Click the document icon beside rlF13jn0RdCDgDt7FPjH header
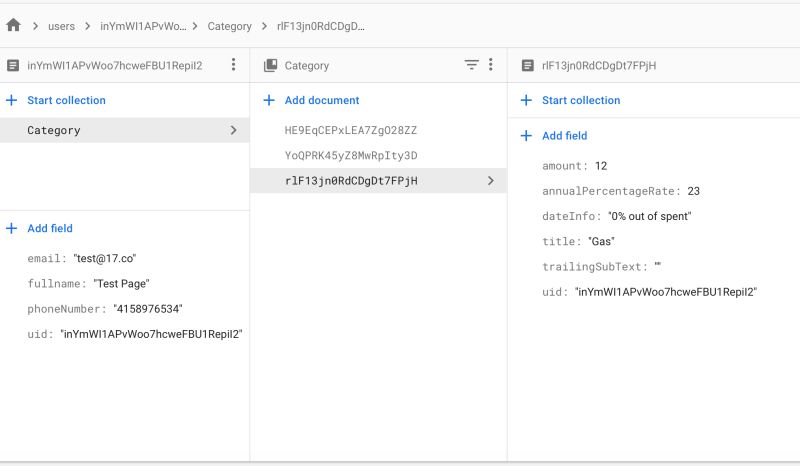 pos(527,66)
